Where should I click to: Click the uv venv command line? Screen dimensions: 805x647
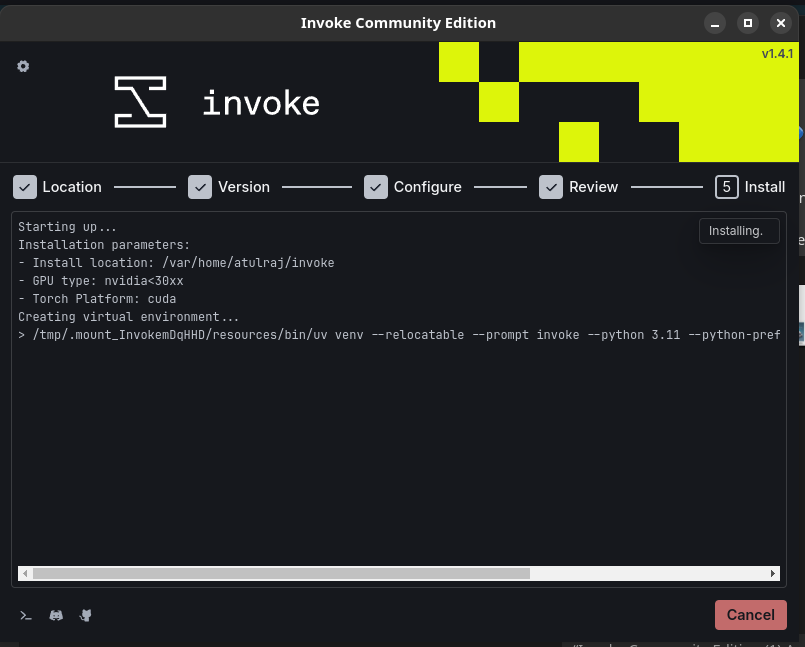point(399,335)
